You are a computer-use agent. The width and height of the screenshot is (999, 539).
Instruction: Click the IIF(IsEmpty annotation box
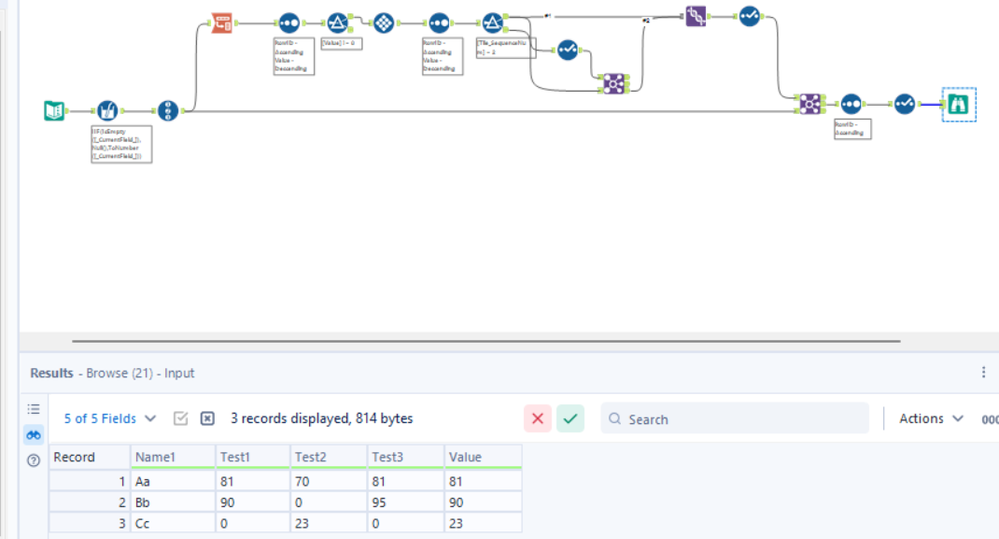[x=121, y=144]
